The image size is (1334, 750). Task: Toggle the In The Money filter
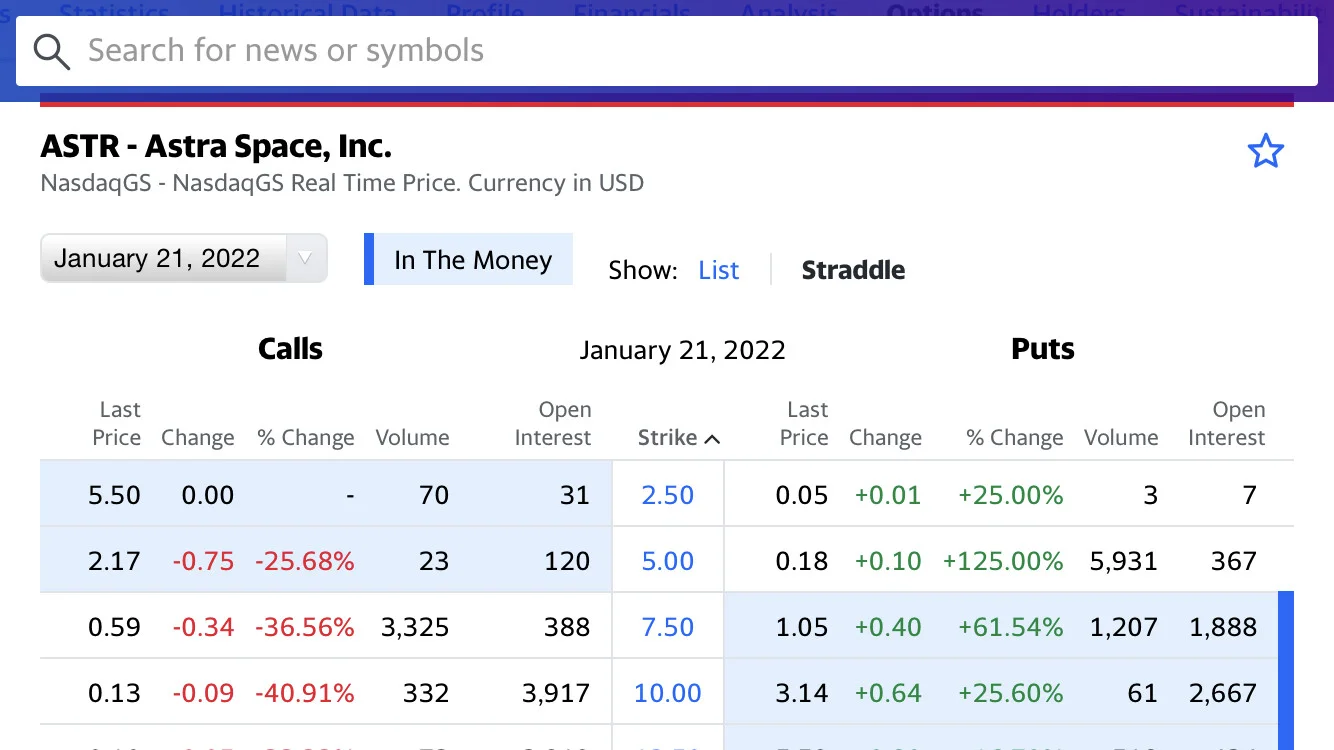pyautogui.click(x=469, y=260)
